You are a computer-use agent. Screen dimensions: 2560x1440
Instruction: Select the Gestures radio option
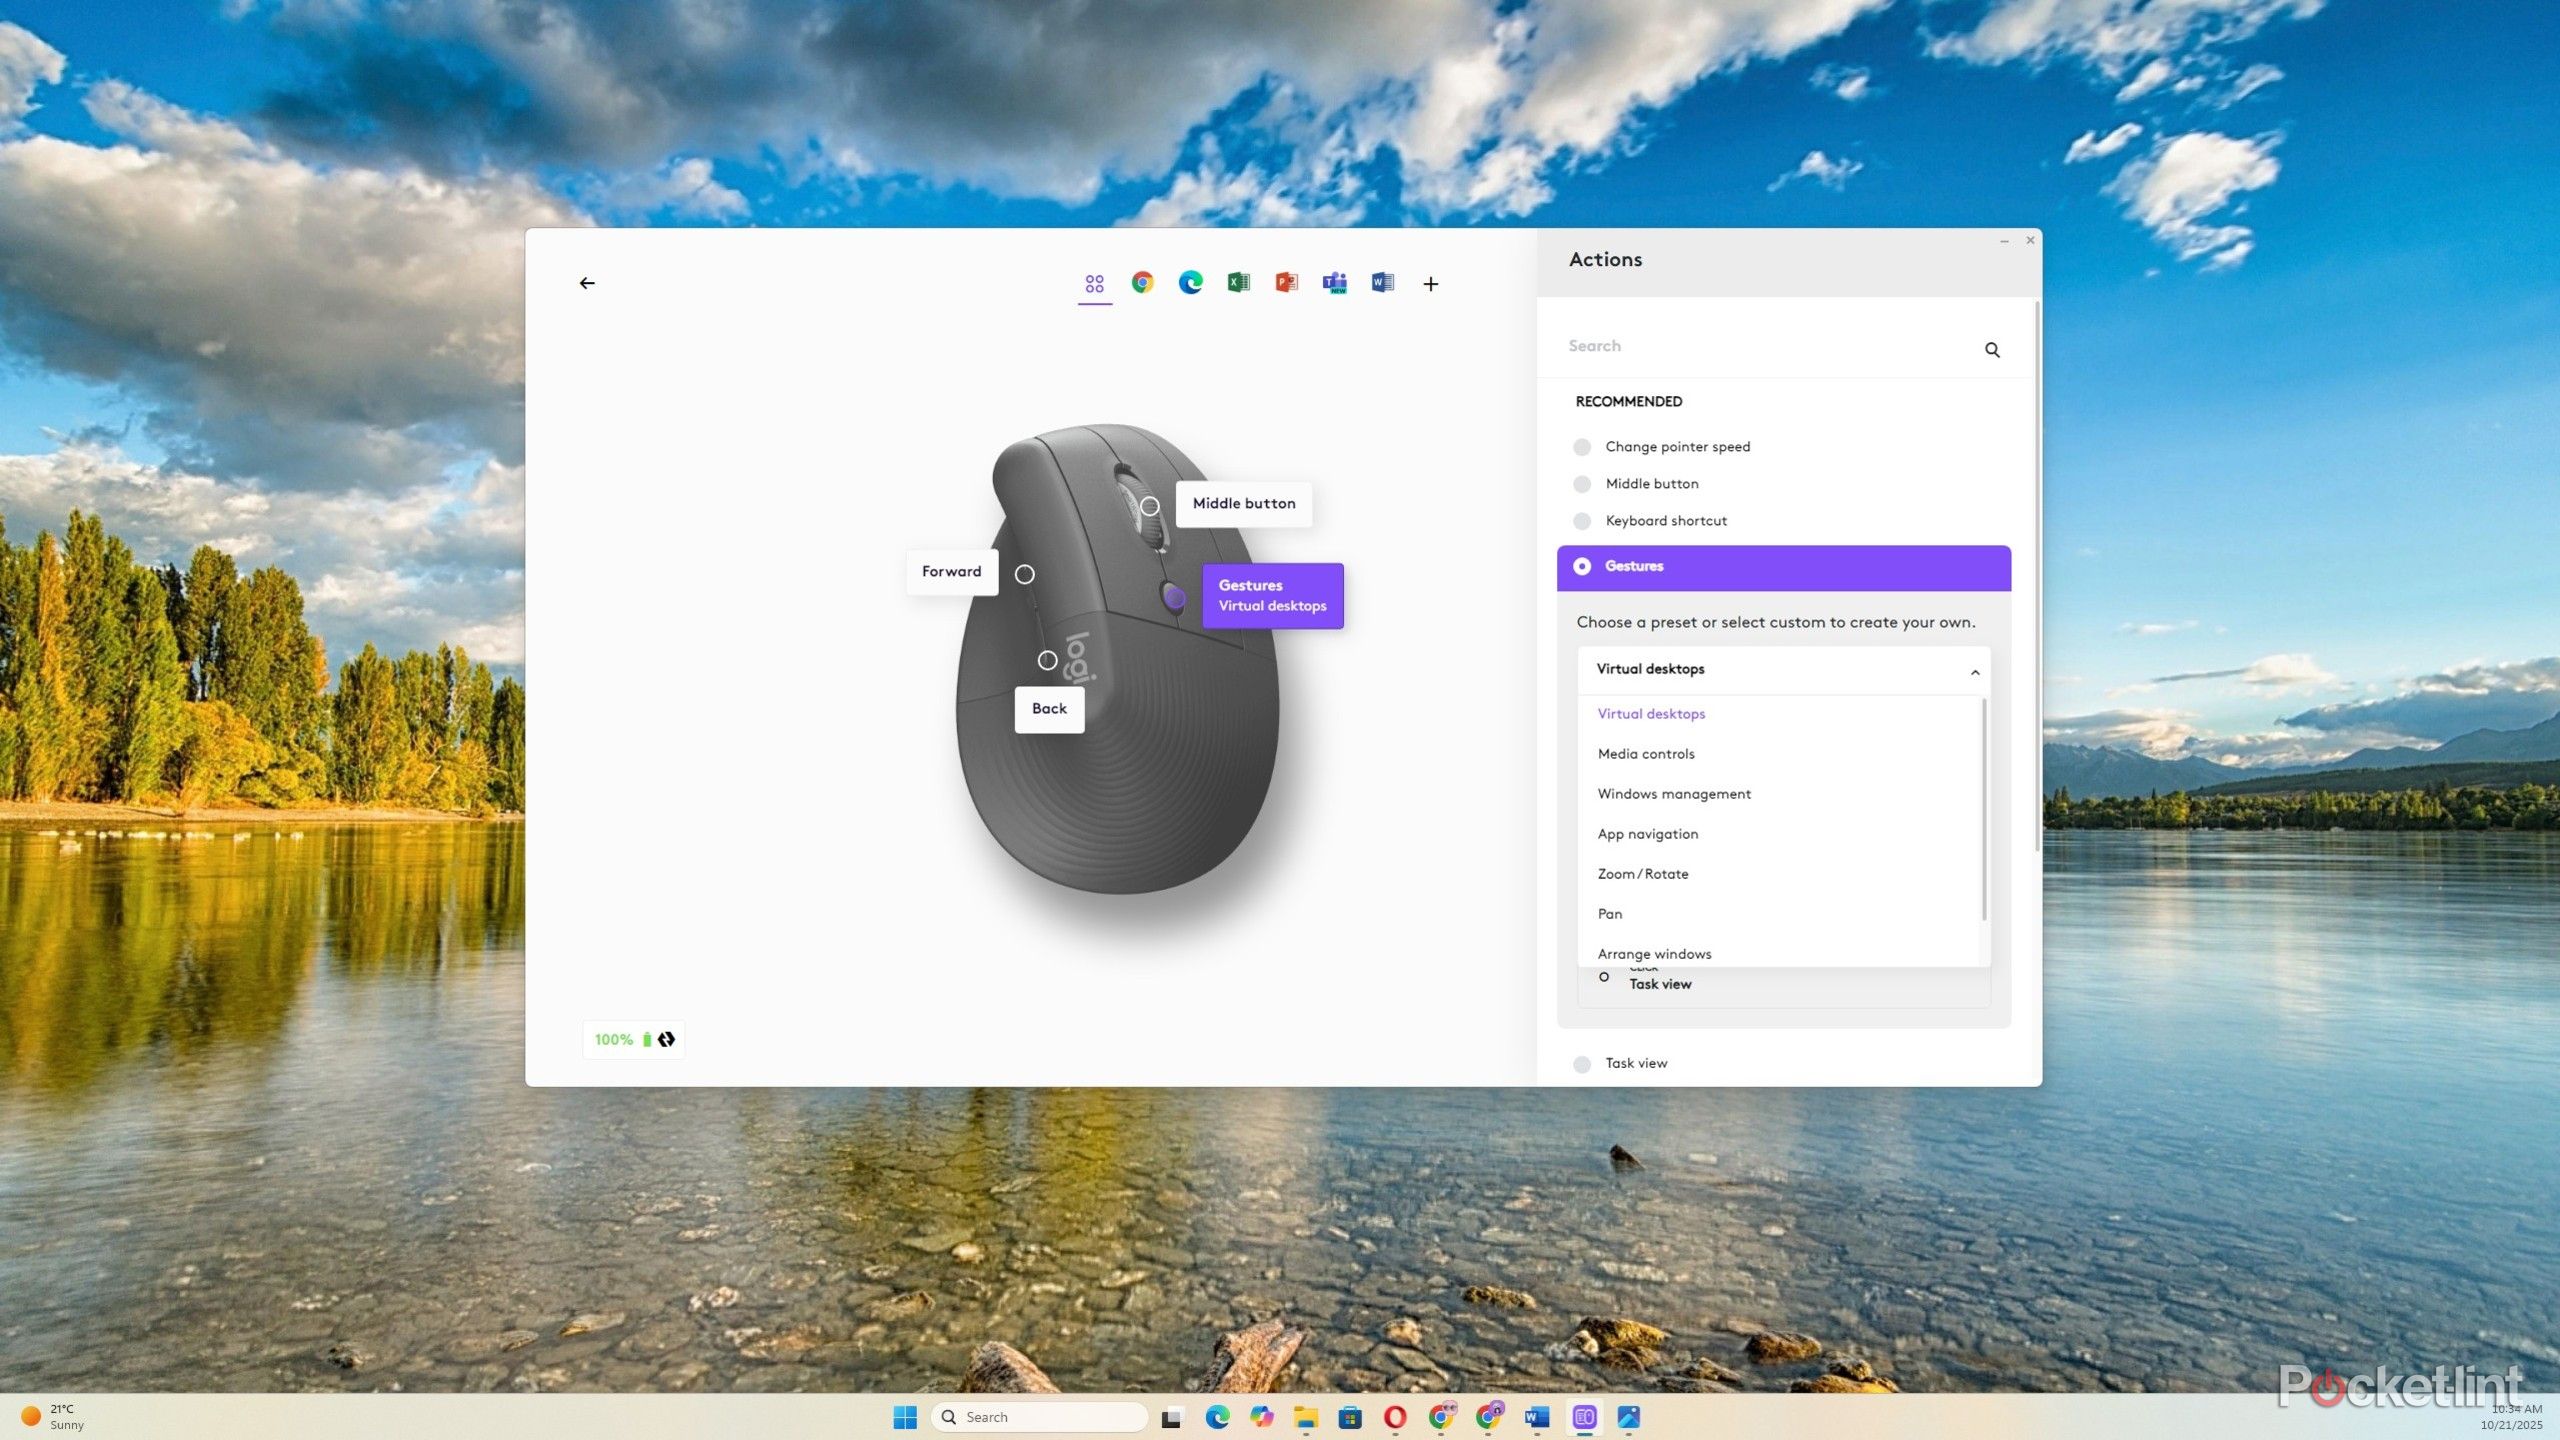point(1582,566)
